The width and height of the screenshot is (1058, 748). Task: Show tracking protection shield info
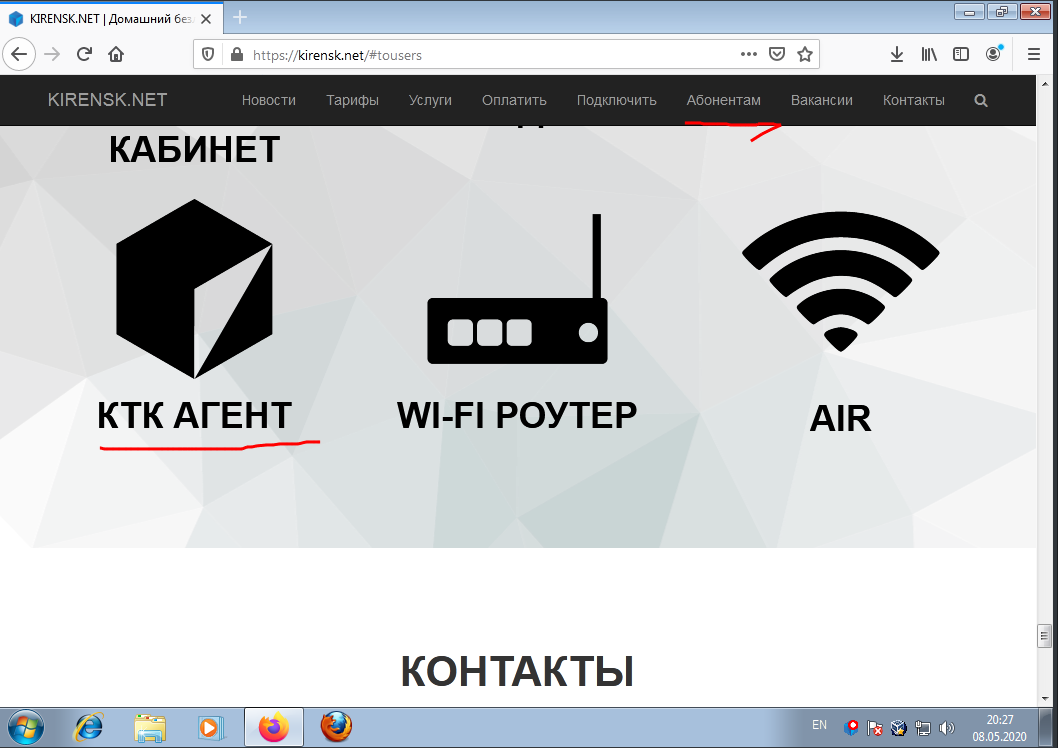[208, 55]
